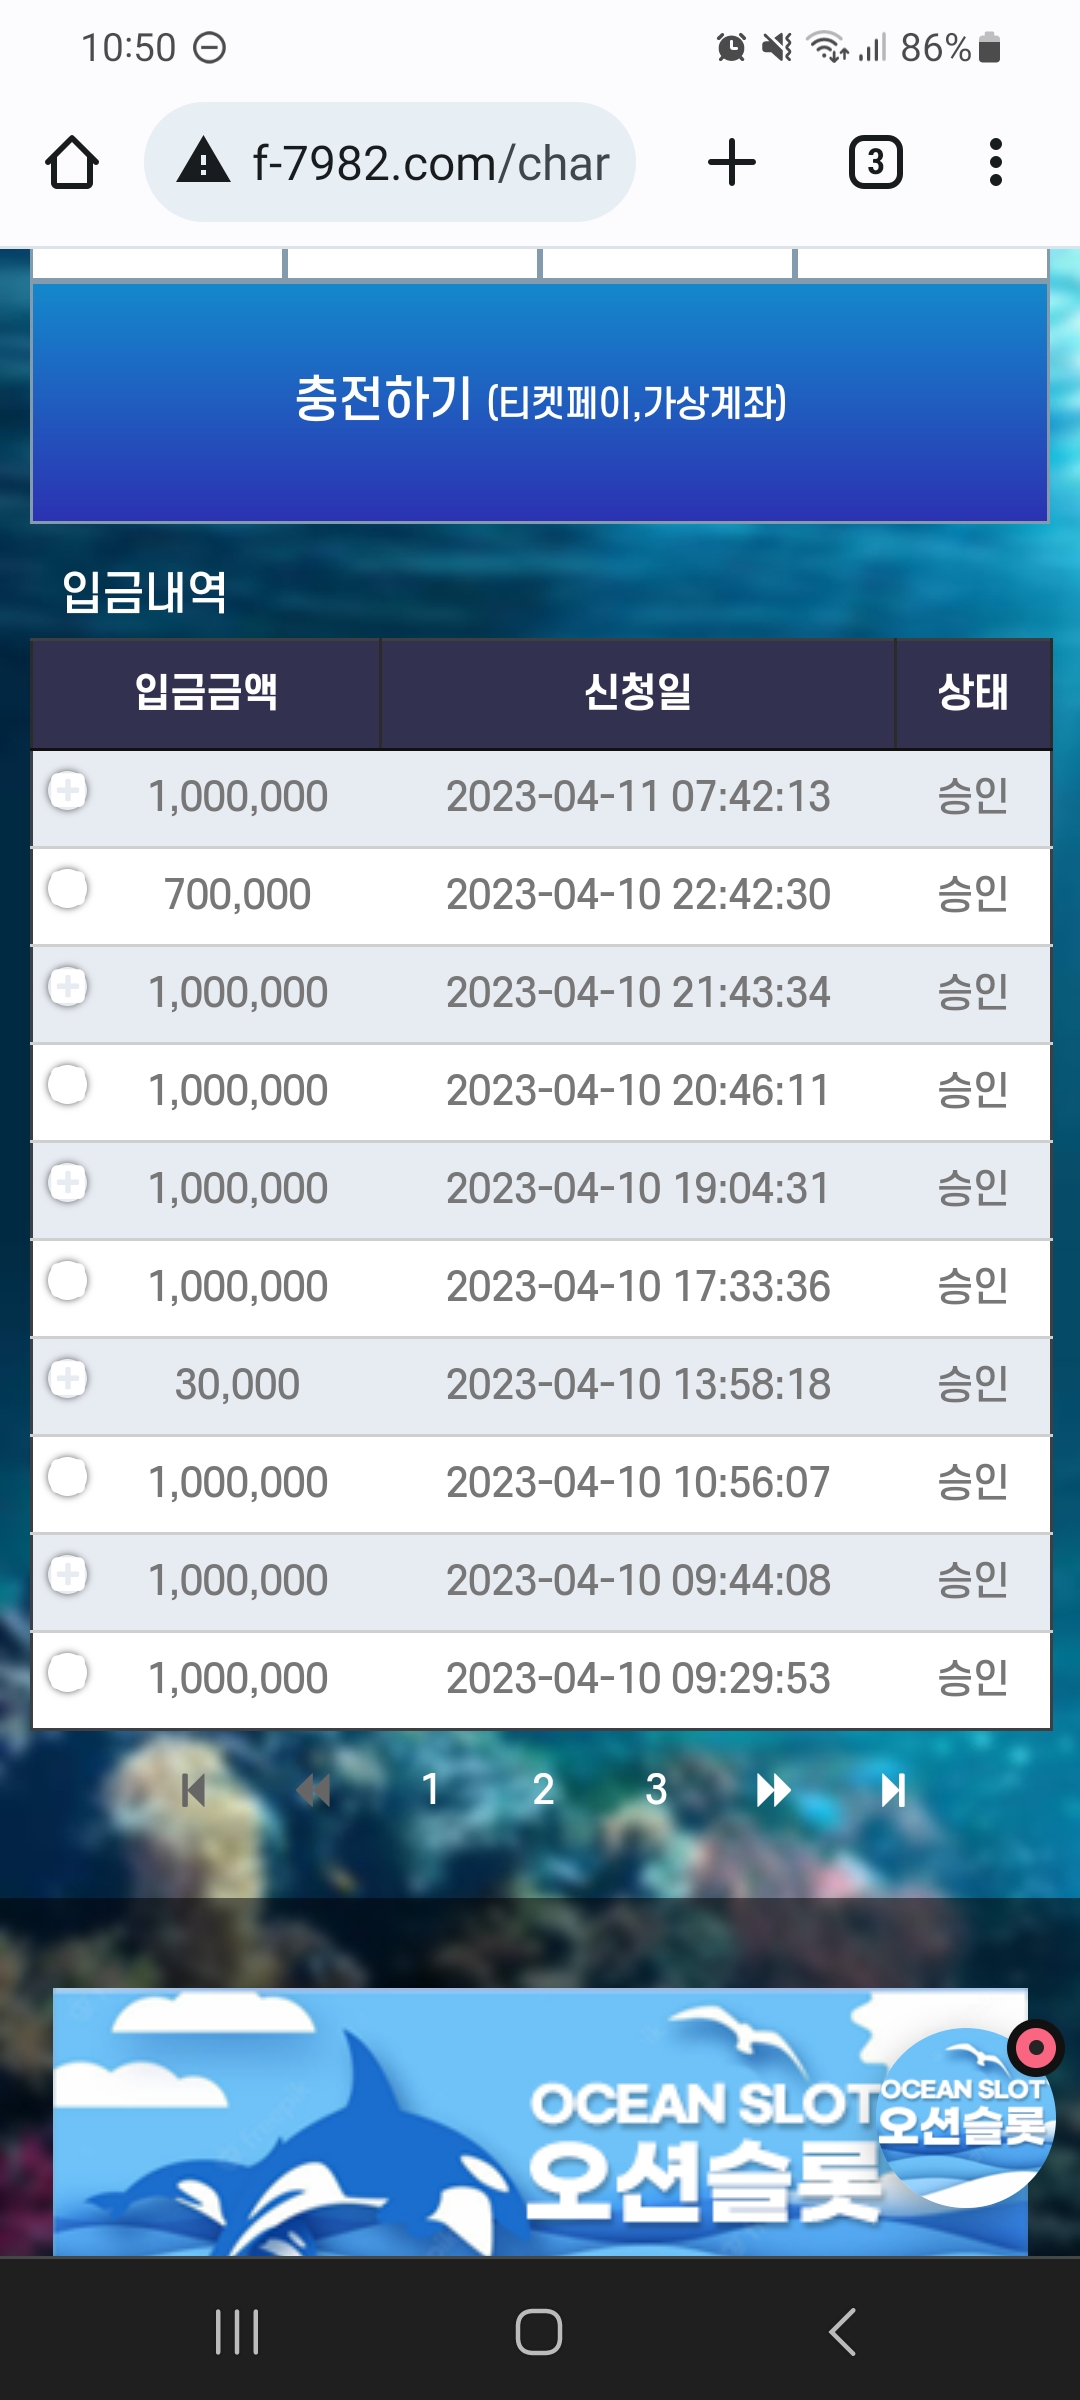The height and width of the screenshot is (2400, 1080).
Task: Select the 700,000 deposit row circle
Action: click(68, 889)
